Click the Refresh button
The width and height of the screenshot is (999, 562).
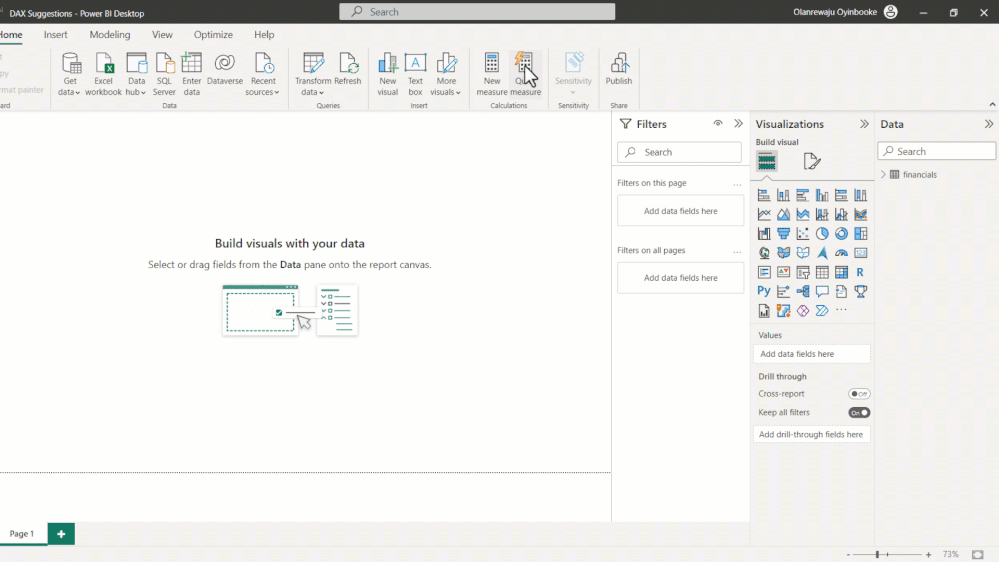click(x=347, y=69)
